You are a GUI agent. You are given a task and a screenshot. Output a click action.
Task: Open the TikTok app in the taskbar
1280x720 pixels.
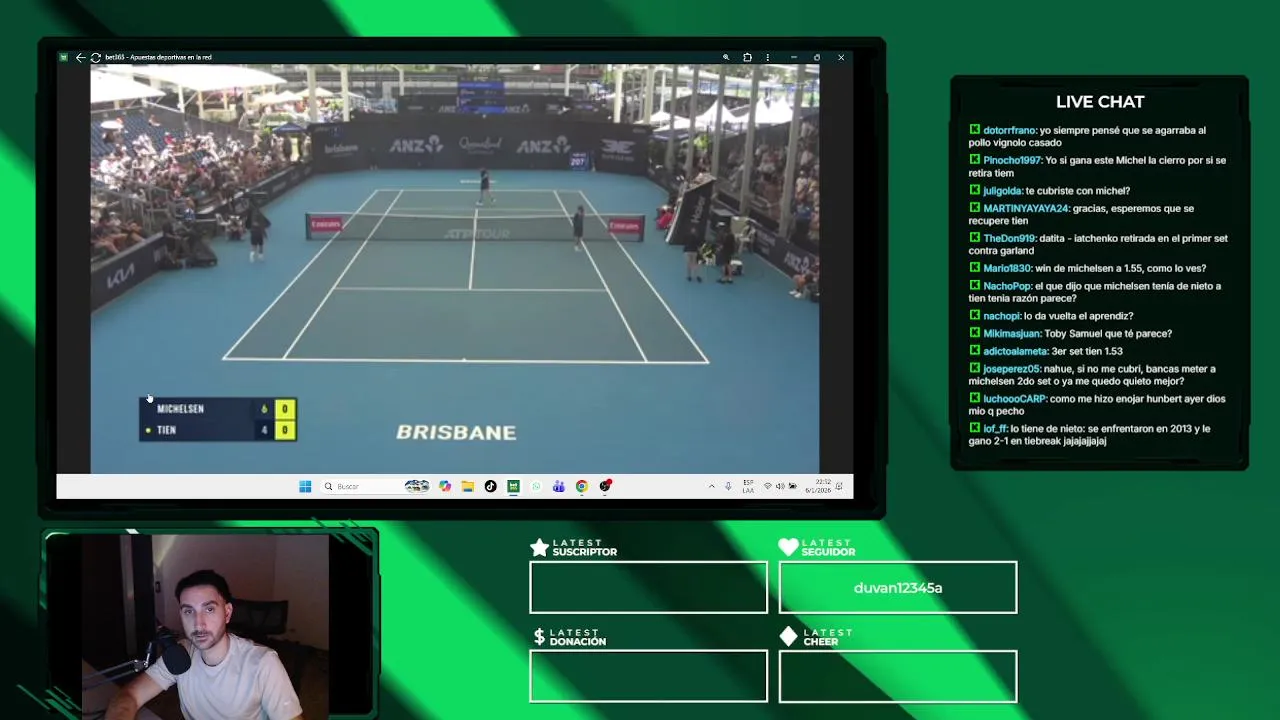click(x=490, y=487)
